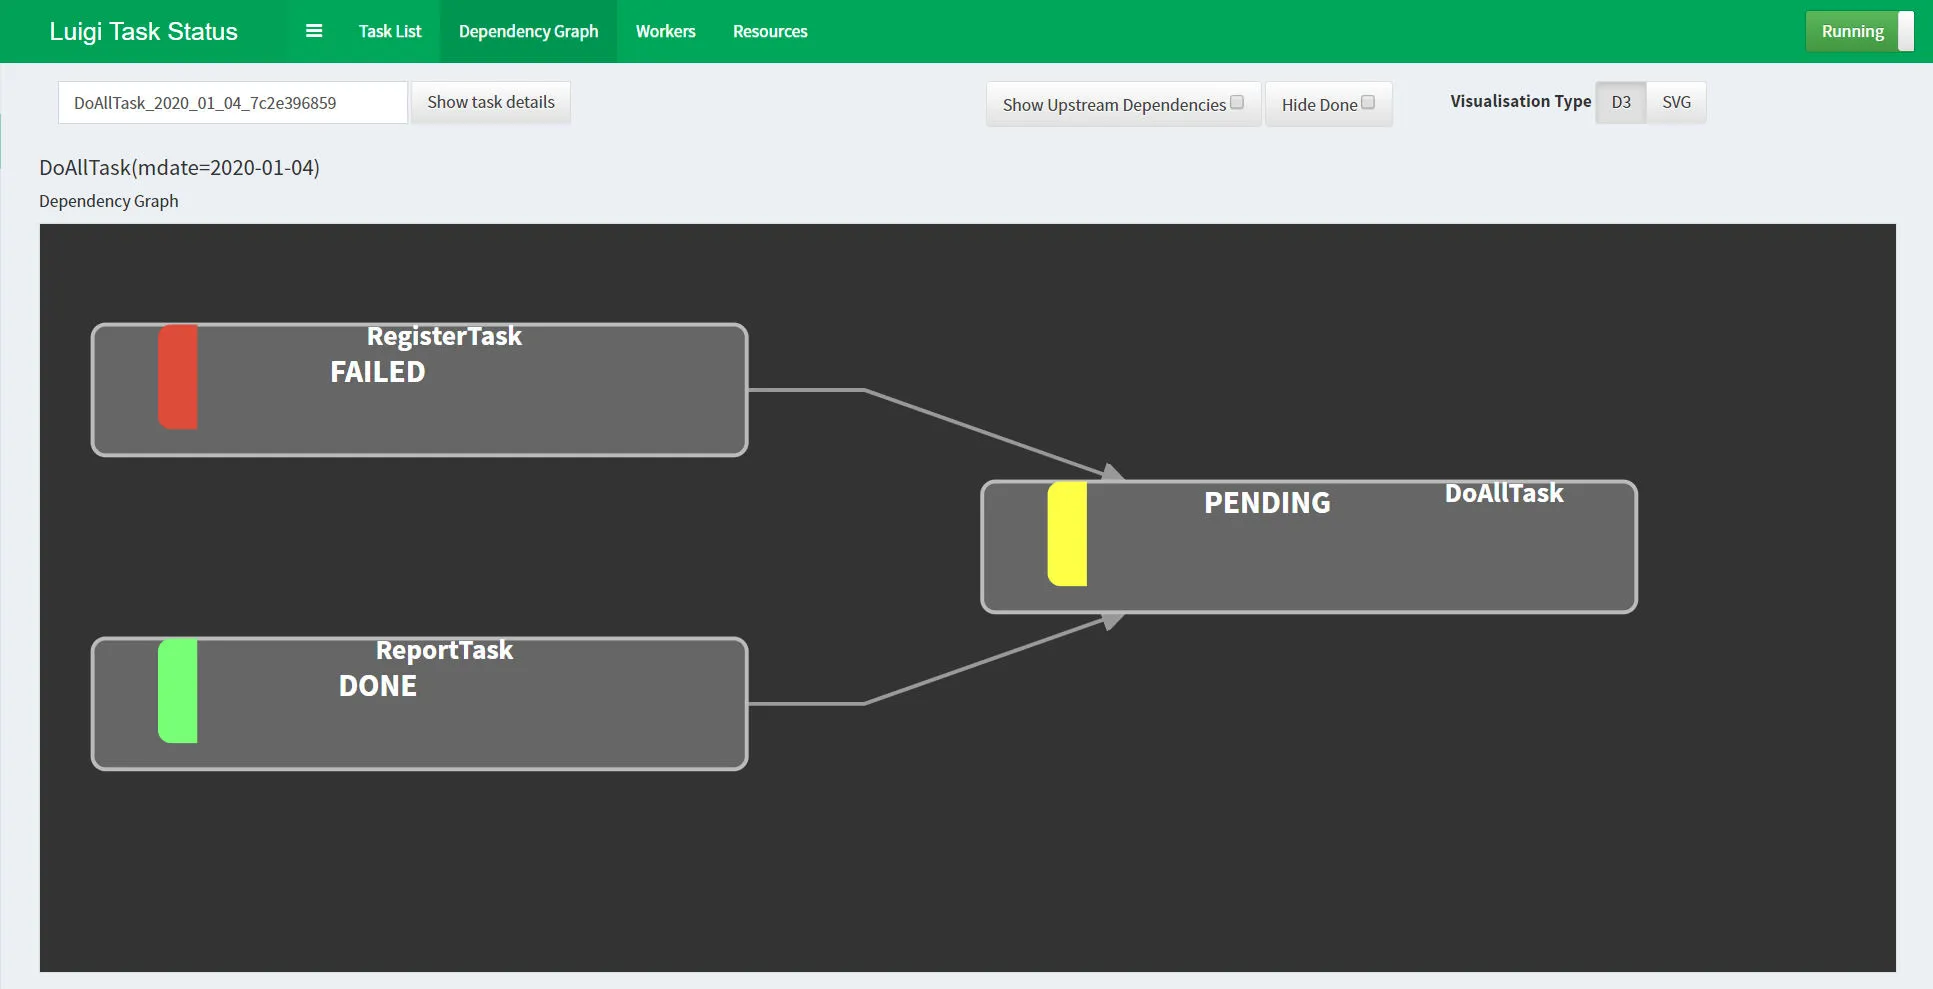The height and width of the screenshot is (989, 1933).
Task: Click the green DONE status indicator
Action: point(178,690)
